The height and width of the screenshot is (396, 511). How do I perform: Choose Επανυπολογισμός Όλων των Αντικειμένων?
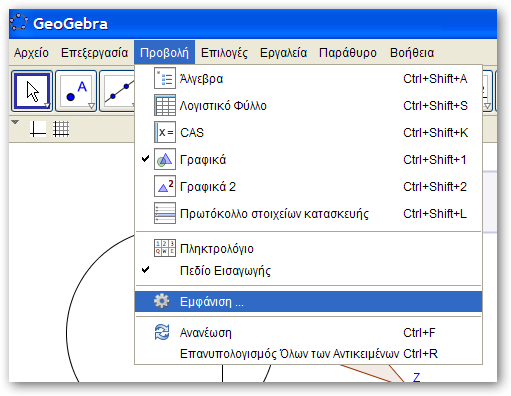(x=308, y=353)
